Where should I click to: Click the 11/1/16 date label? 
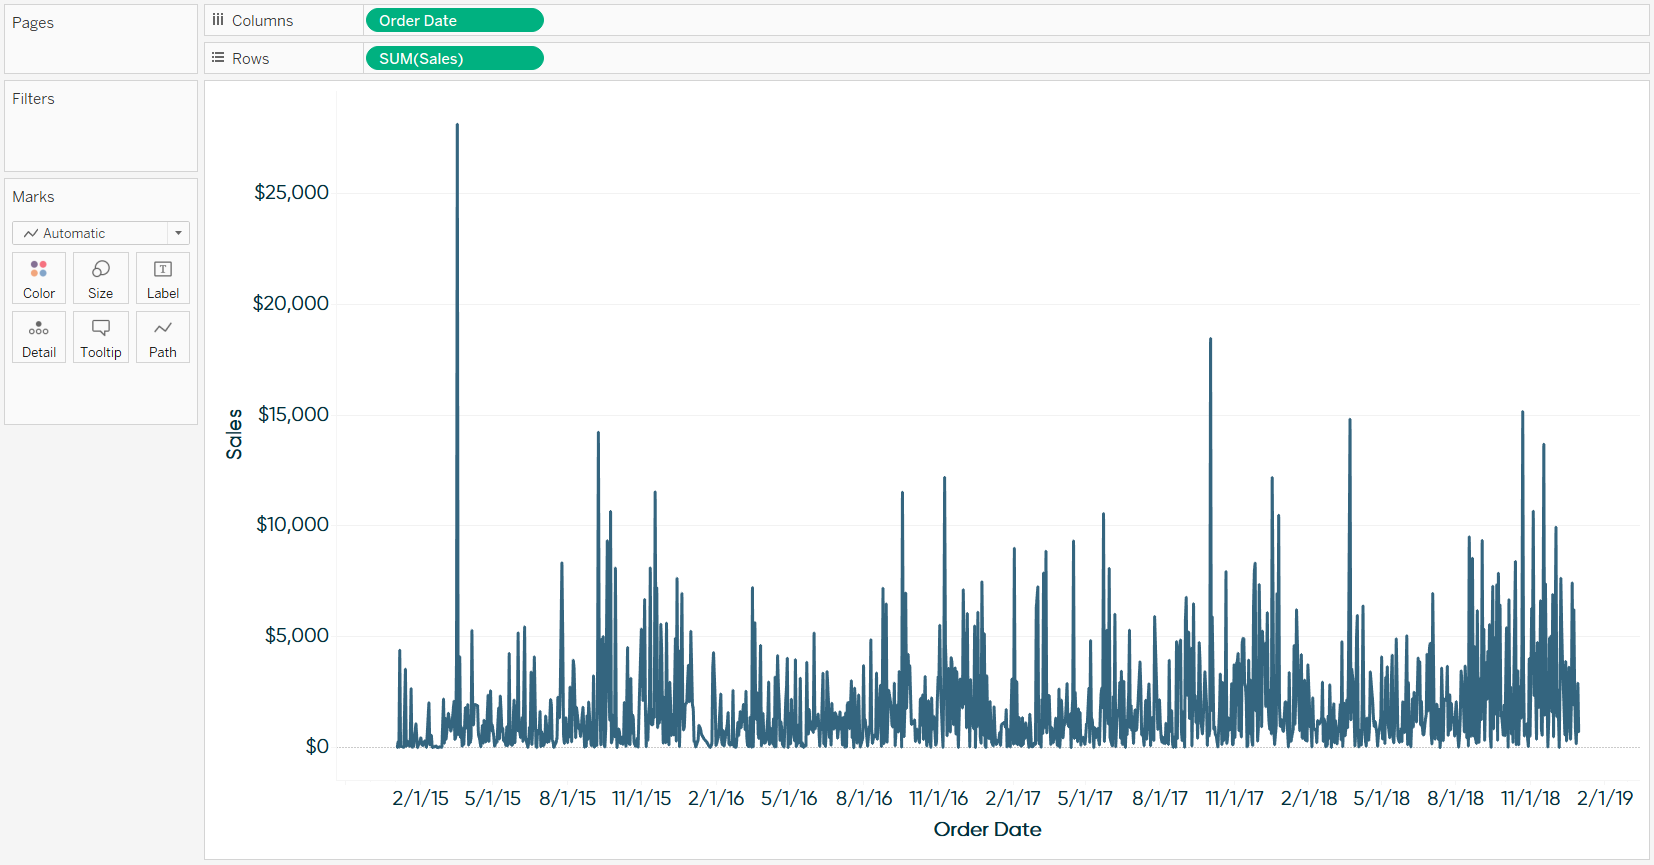point(939,798)
